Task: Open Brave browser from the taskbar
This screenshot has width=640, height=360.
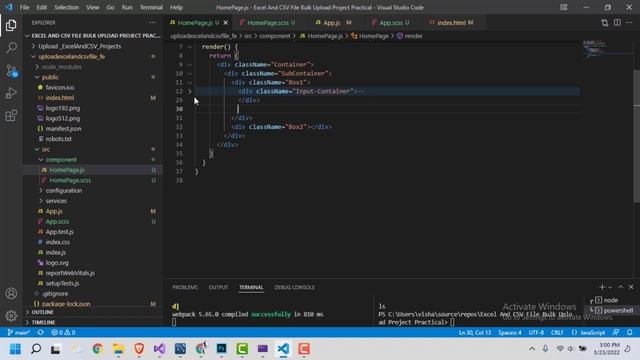Action: [x=139, y=349]
